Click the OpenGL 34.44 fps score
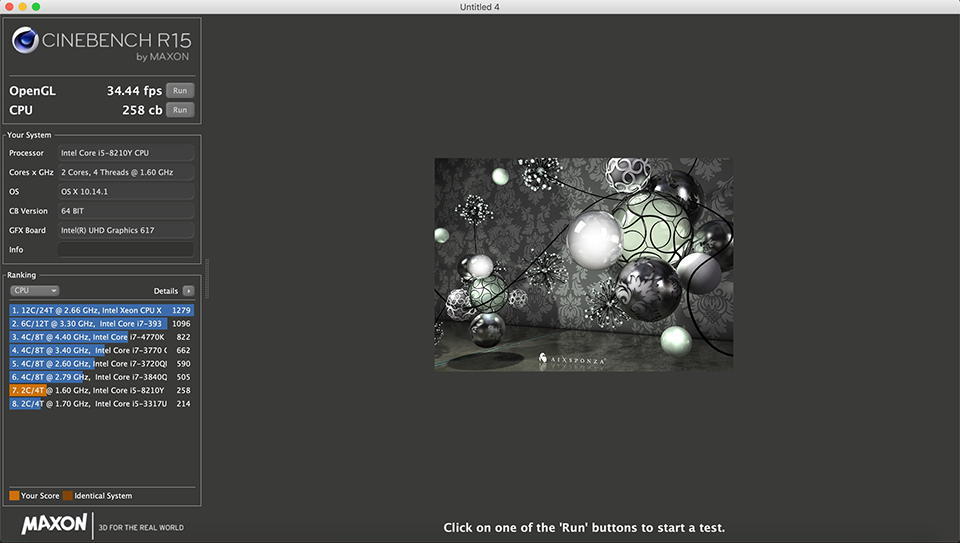The image size is (960, 543). pyautogui.click(x=134, y=91)
